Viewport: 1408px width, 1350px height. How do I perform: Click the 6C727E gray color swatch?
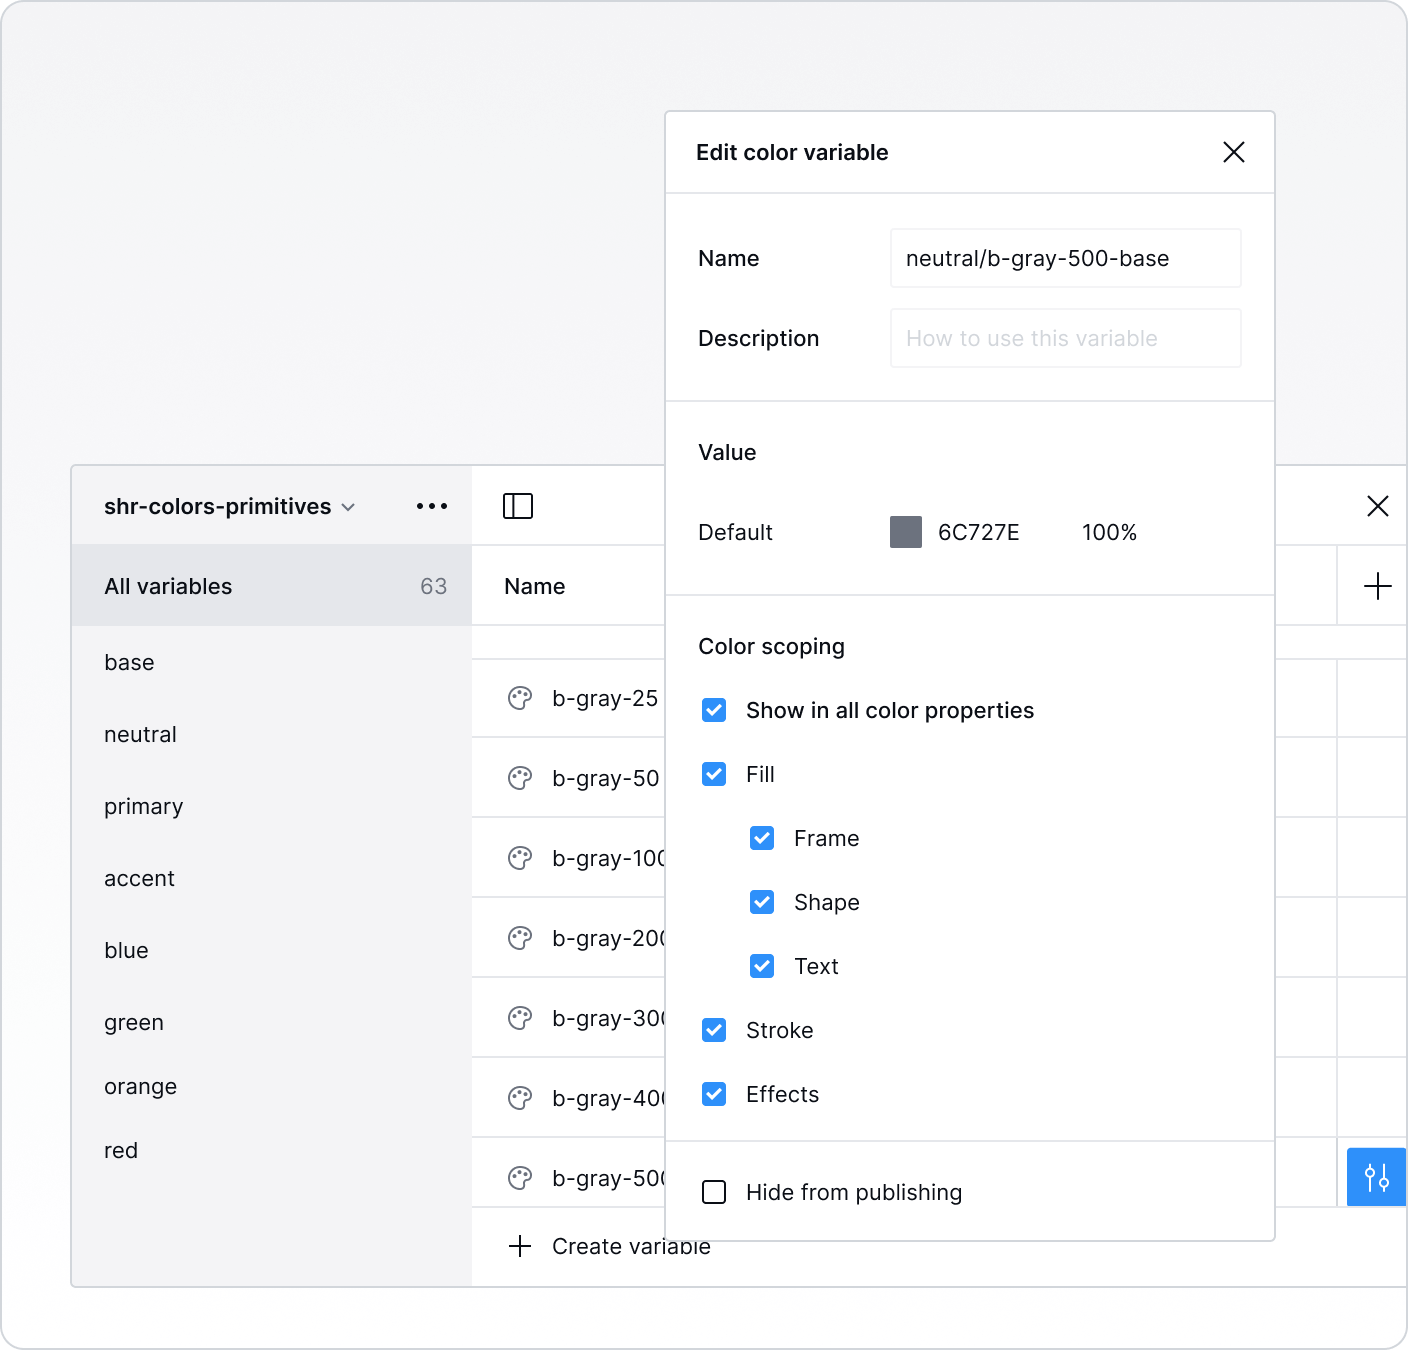pyautogui.click(x=905, y=532)
